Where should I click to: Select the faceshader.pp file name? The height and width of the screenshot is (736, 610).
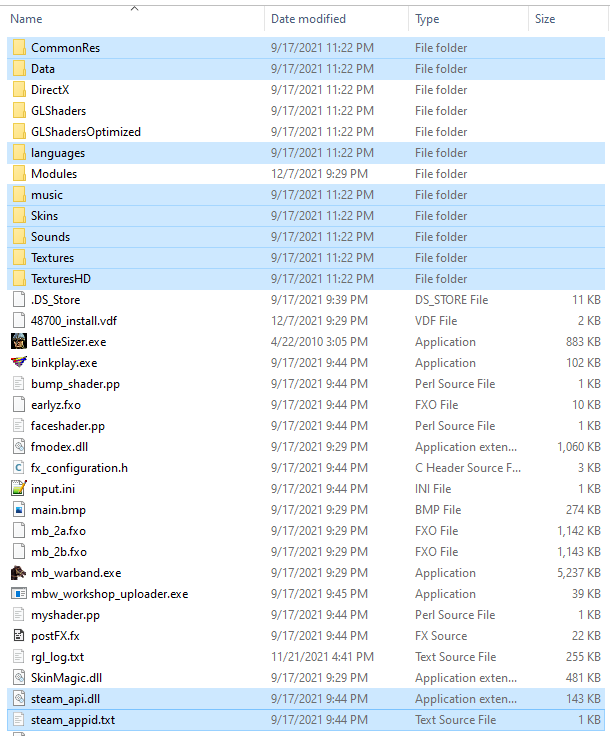68,426
